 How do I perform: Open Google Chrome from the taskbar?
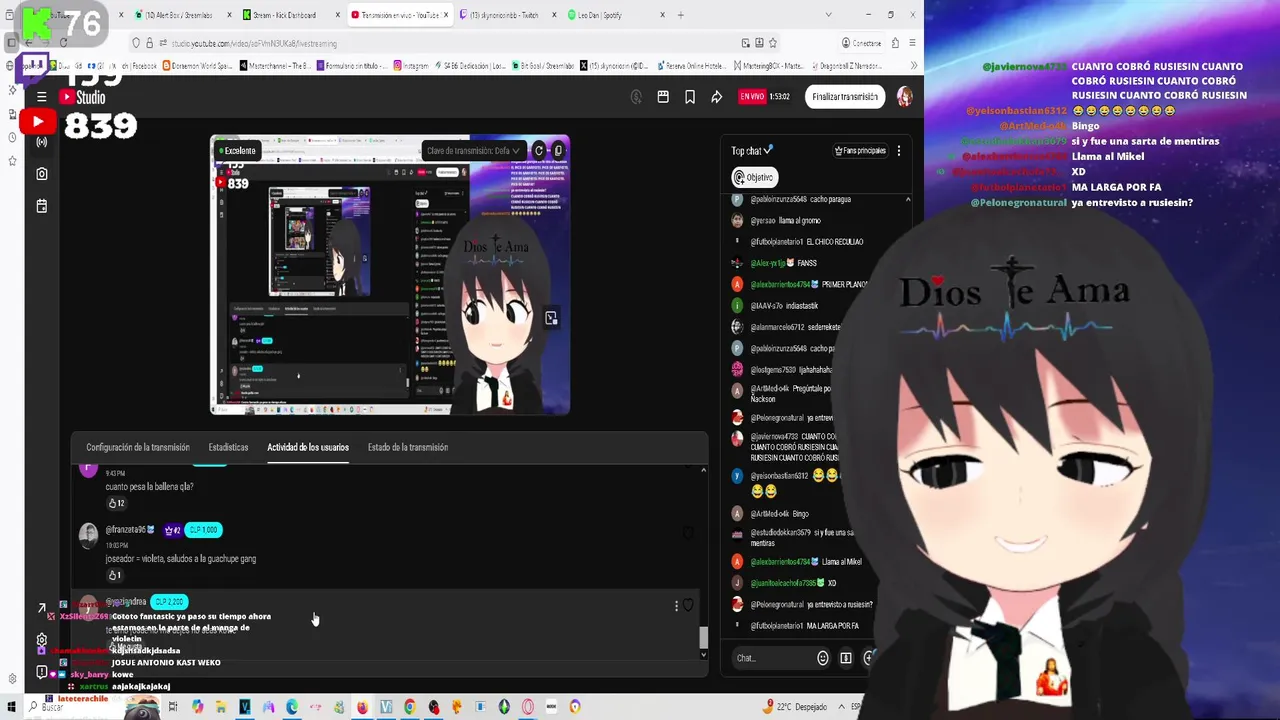point(409,707)
